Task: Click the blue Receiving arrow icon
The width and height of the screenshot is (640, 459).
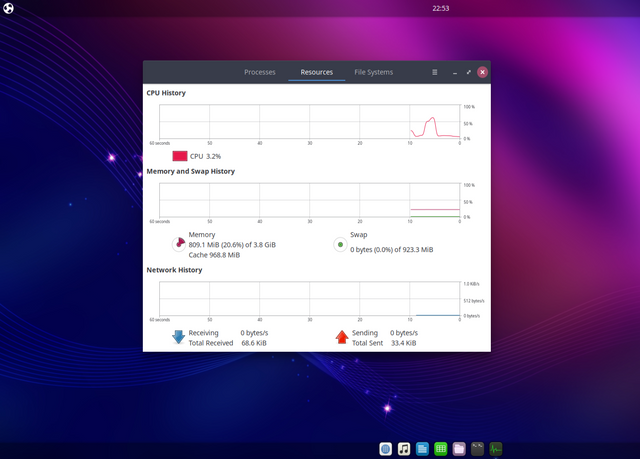Action: click(x=178, y=337)
